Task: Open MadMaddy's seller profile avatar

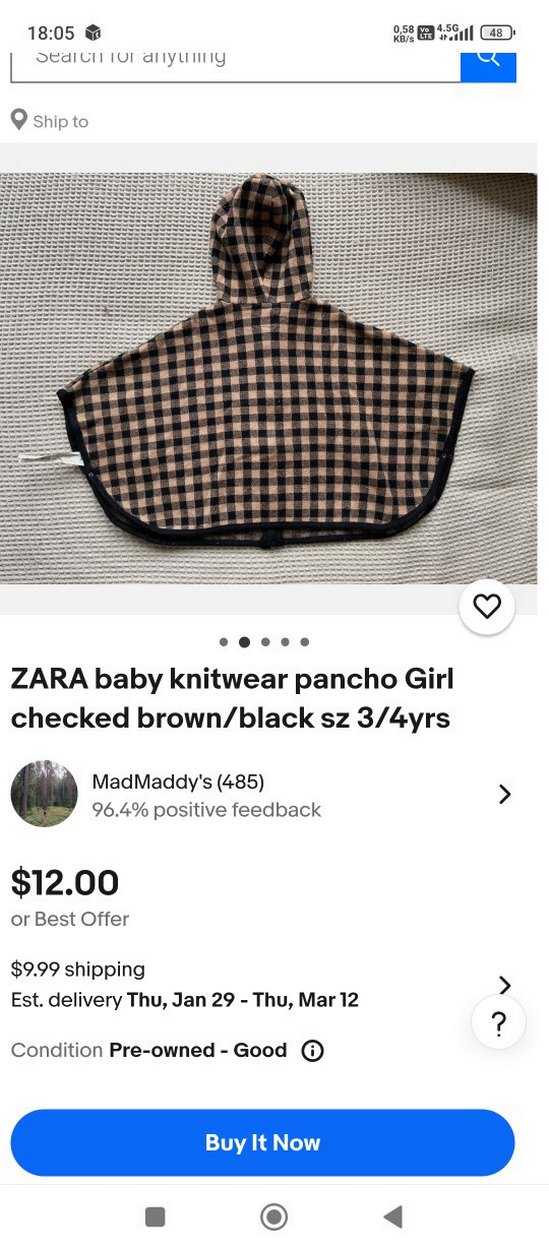Action: 44,794
